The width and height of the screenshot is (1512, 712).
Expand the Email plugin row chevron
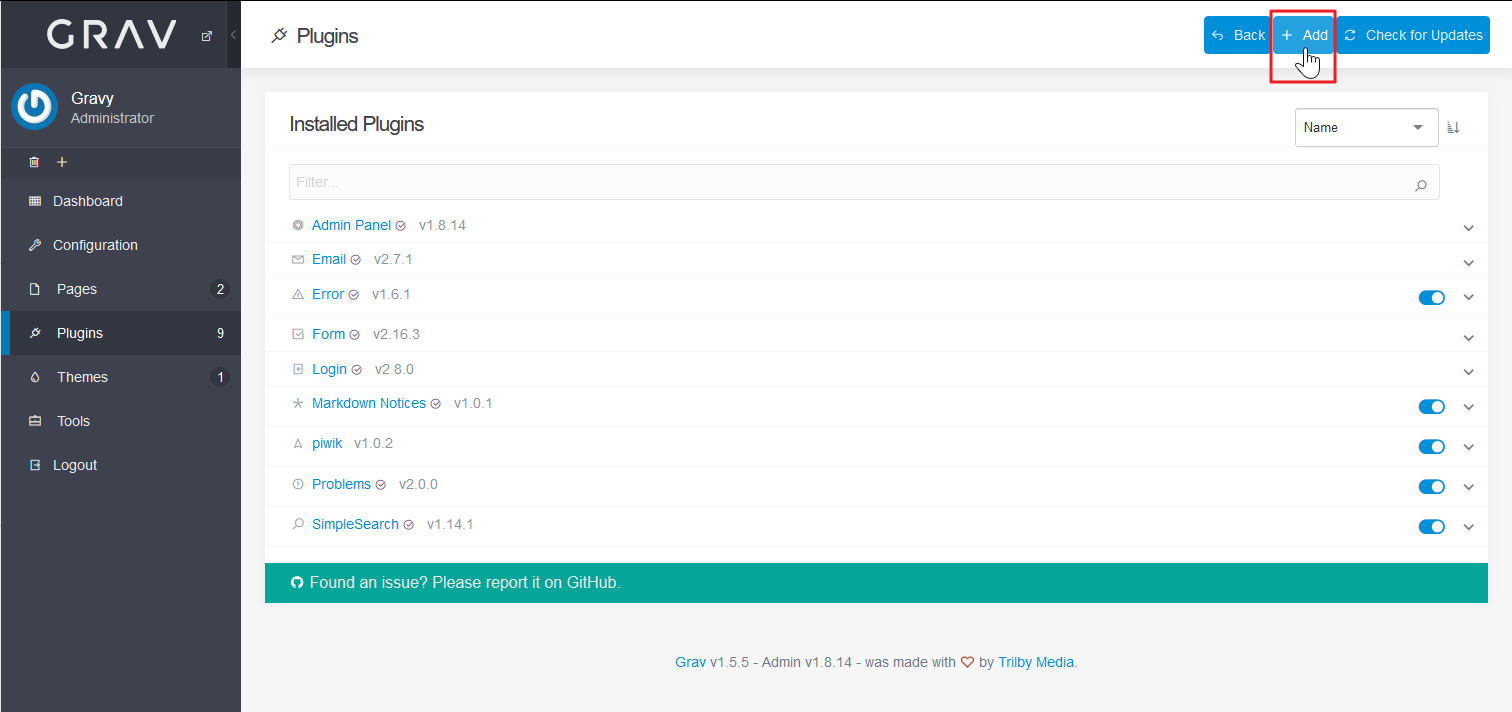coord(1468,262)
